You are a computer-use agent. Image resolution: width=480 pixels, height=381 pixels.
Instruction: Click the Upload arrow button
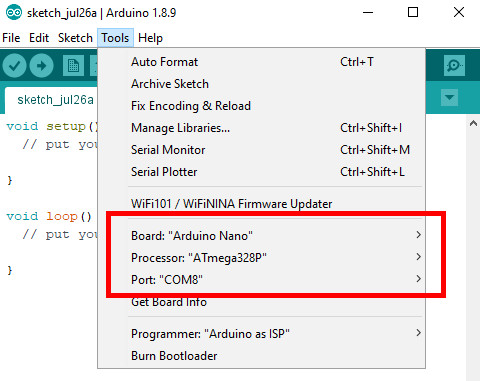click(x=41, y=65)
